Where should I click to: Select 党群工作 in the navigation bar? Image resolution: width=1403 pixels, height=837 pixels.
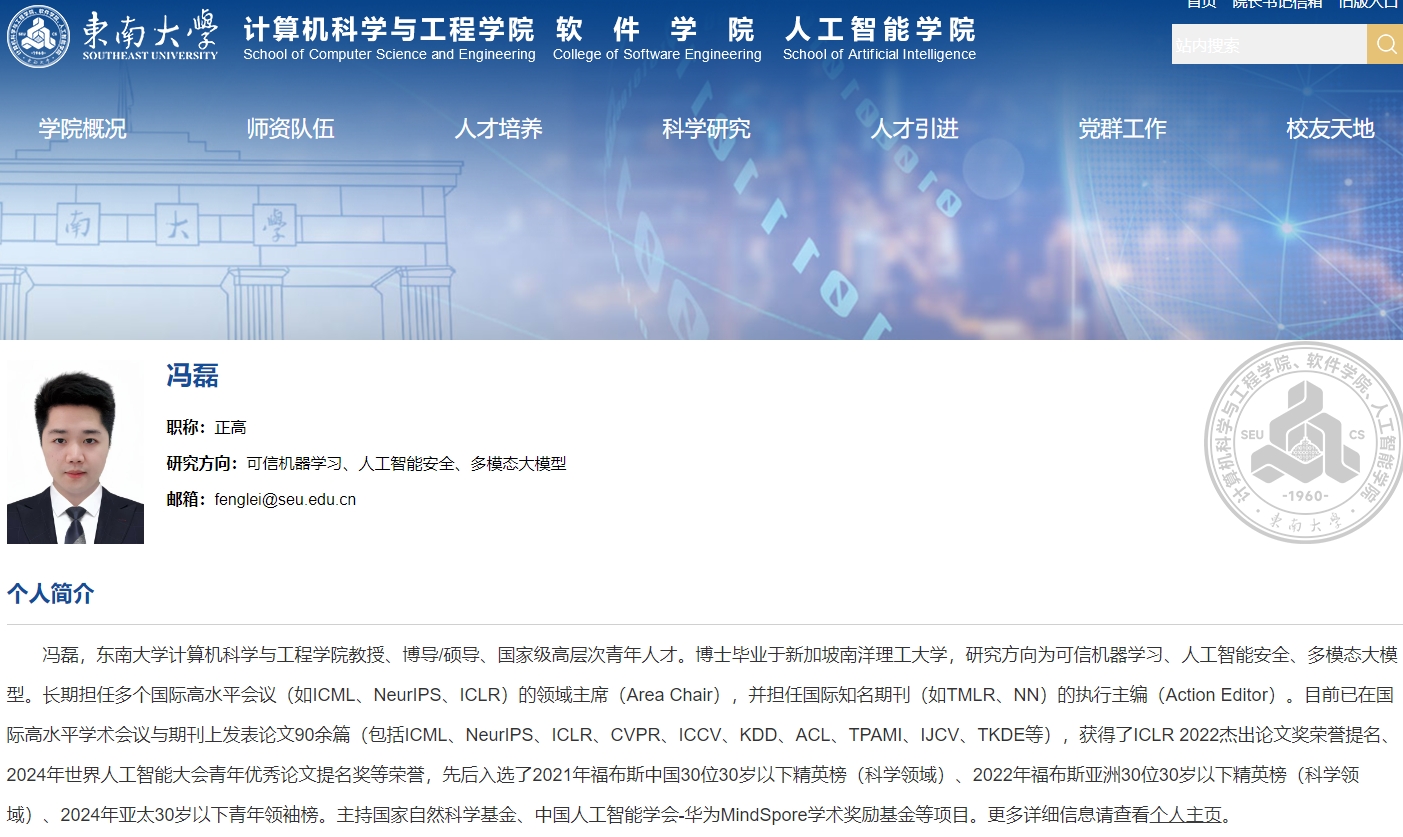[1122, 129]
